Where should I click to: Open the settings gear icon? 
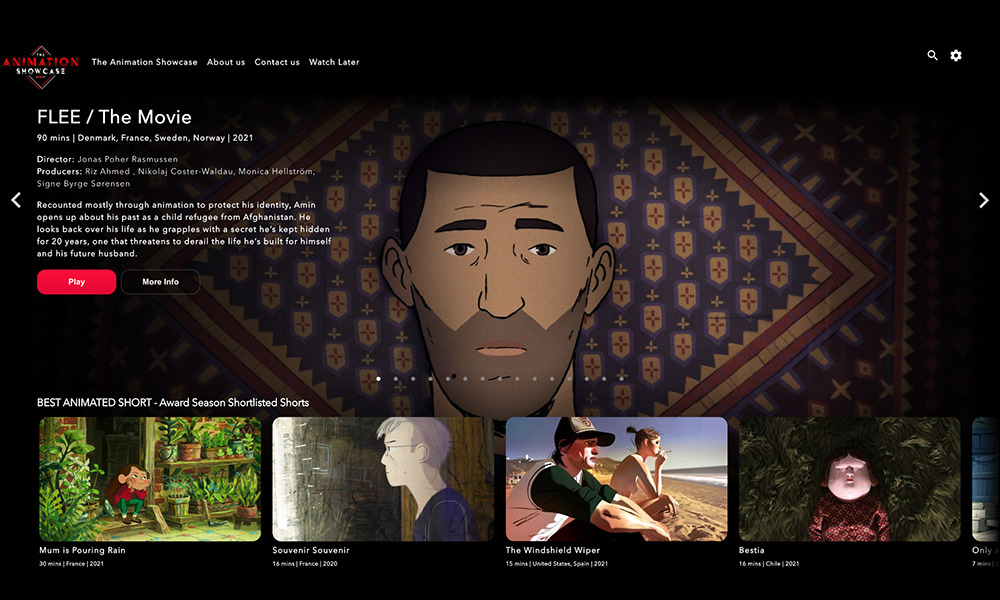click(956, 55)
